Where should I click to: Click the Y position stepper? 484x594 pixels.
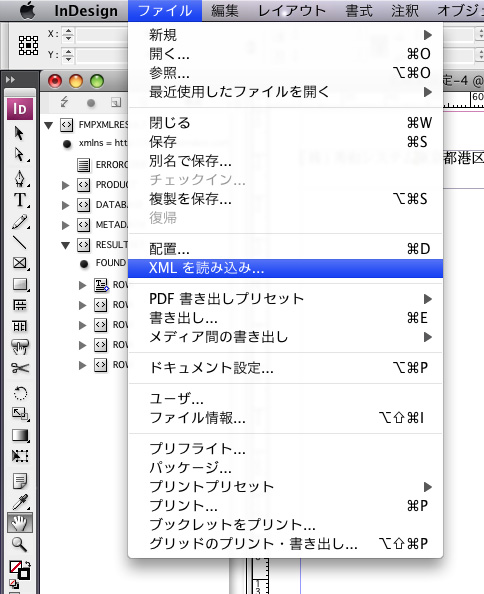coord(68,55)
